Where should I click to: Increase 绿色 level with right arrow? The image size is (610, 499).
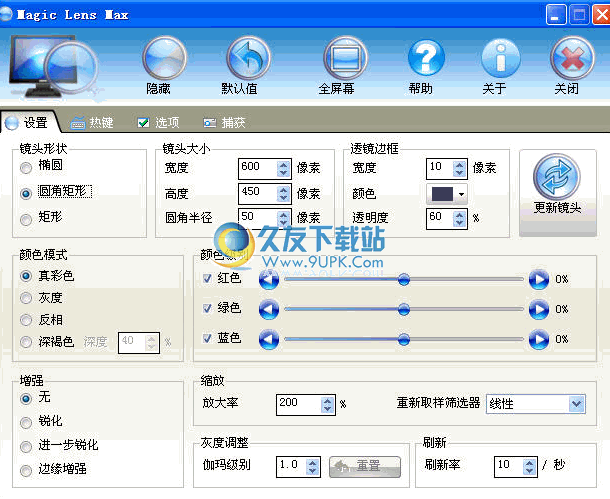539,309
